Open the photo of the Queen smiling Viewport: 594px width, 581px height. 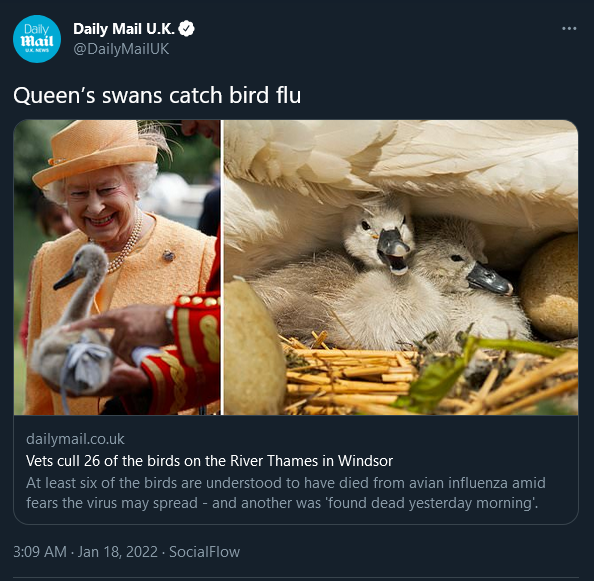[117, 267]
